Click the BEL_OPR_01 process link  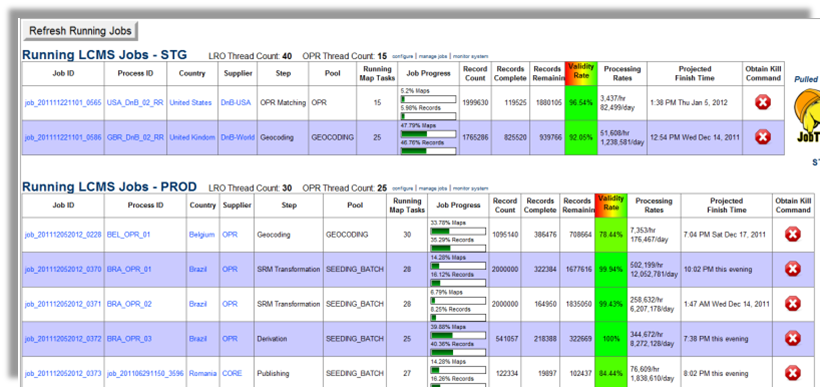[128, 235]
